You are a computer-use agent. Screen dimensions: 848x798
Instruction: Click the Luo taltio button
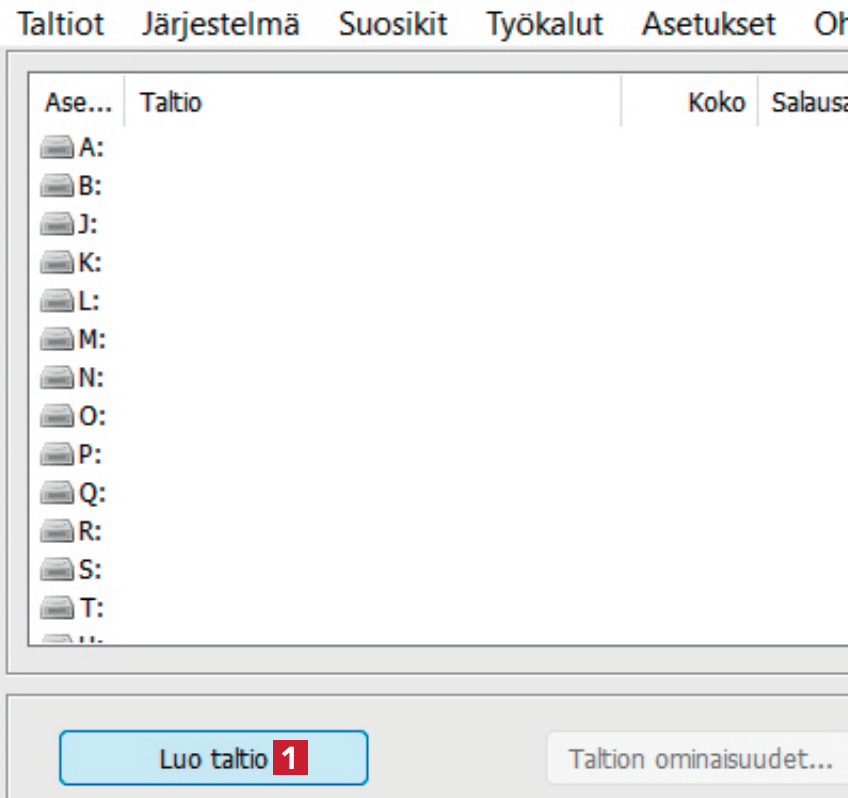(x=213, y=758)
